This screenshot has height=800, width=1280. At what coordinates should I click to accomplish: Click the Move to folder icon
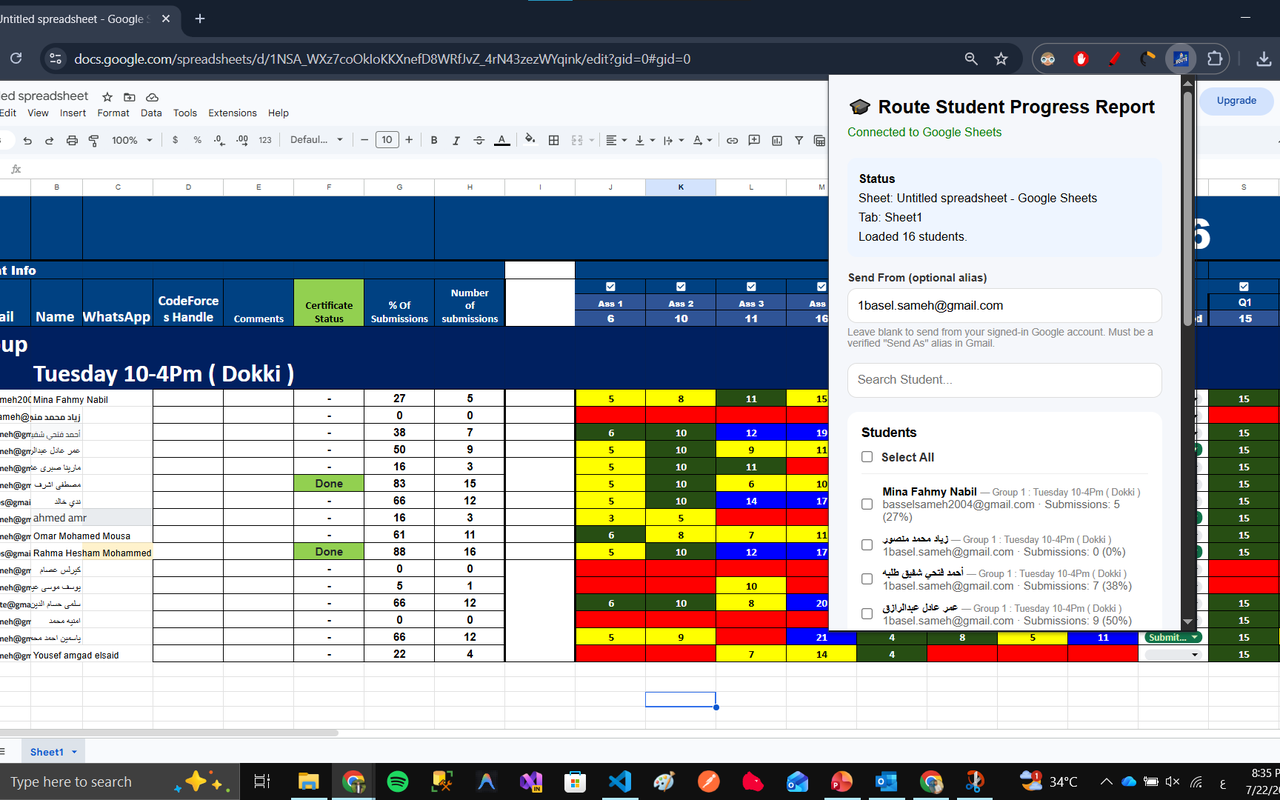pyautogui.click(x=130, y=97)
